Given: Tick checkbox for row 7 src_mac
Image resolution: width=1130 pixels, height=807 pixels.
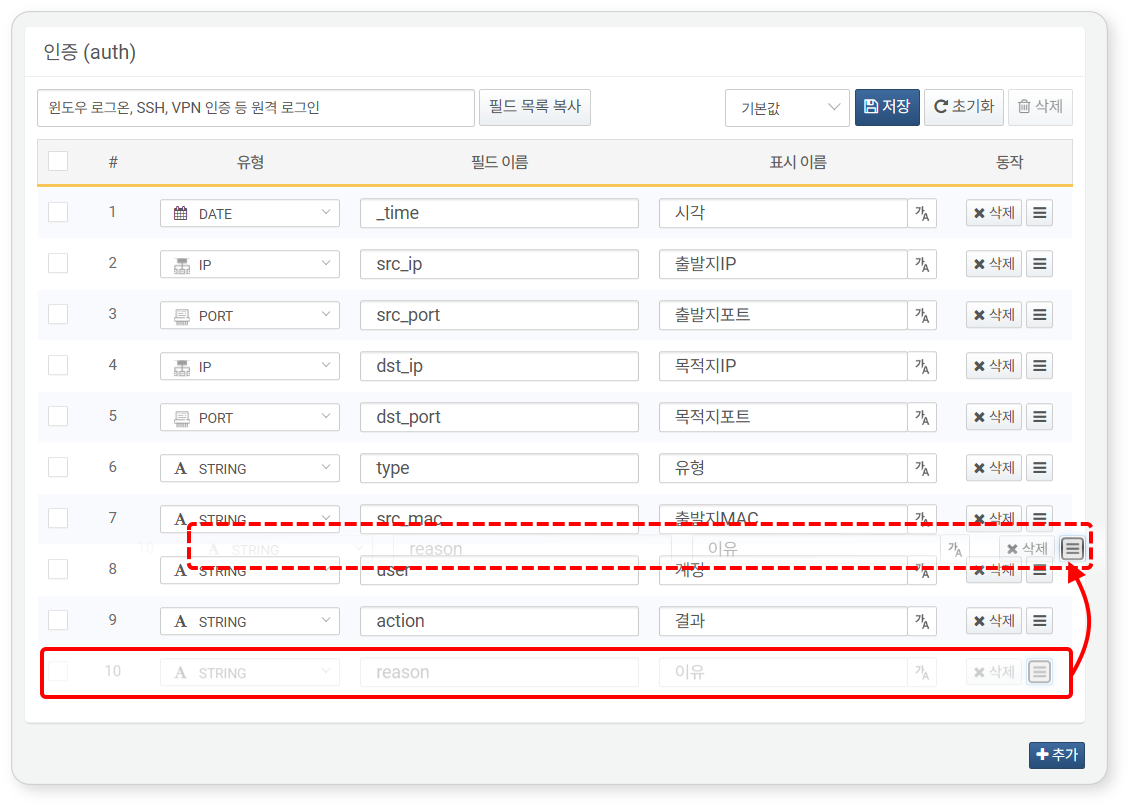Looking at the screenshot, I should pyautogui.click(x=58, y=518).
